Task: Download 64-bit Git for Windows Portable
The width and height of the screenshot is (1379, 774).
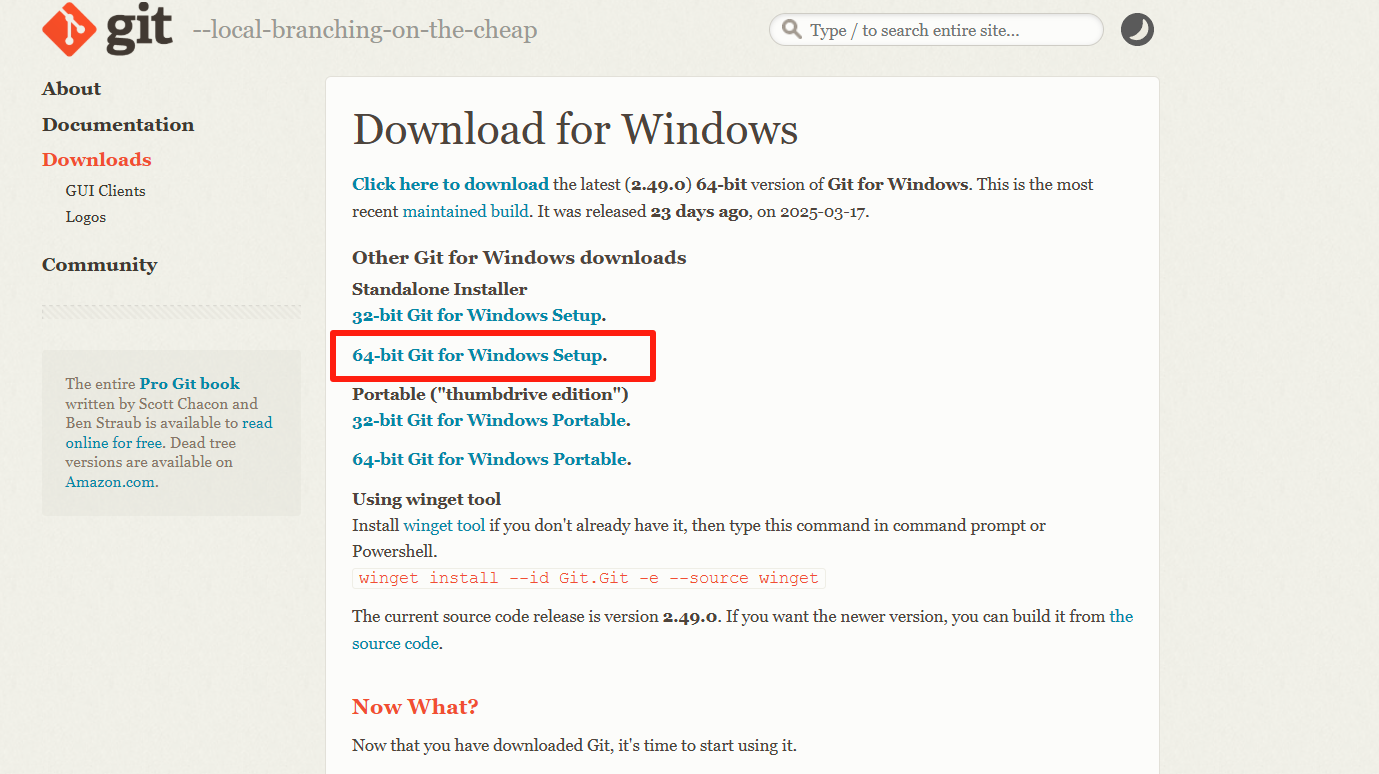Action: (490, 459)
